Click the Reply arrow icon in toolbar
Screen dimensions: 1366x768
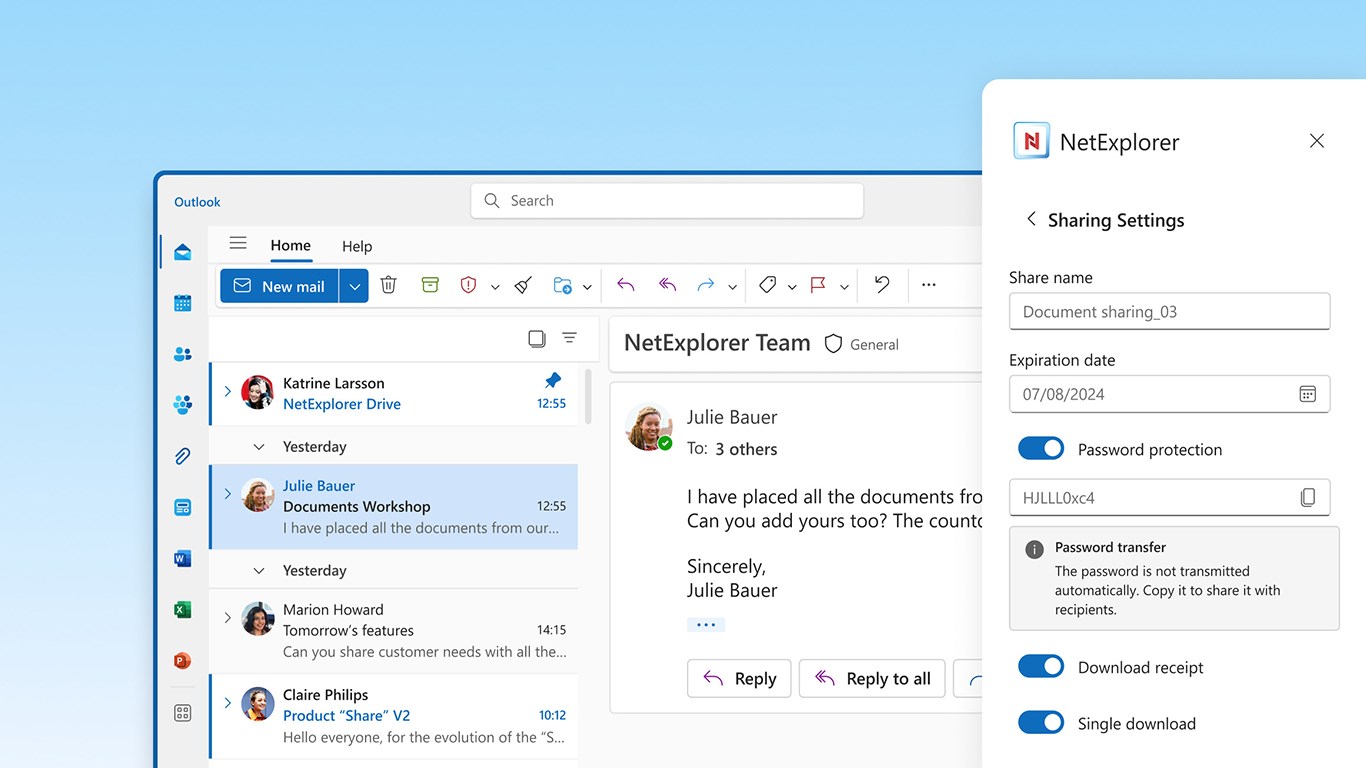click(x=626, y=285)
